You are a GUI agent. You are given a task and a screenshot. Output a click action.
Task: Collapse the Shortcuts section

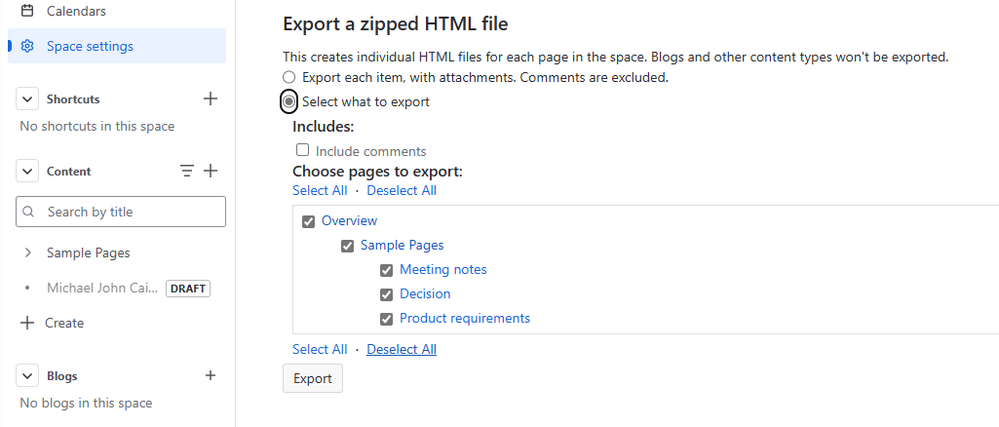click(x=27, y=99)
